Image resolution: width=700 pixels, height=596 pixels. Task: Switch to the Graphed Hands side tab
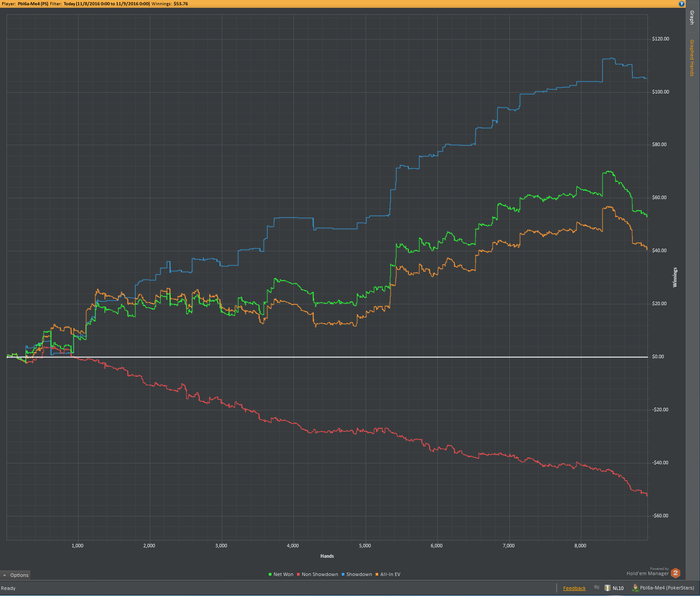pyautogui.click(x=692, y=58)
